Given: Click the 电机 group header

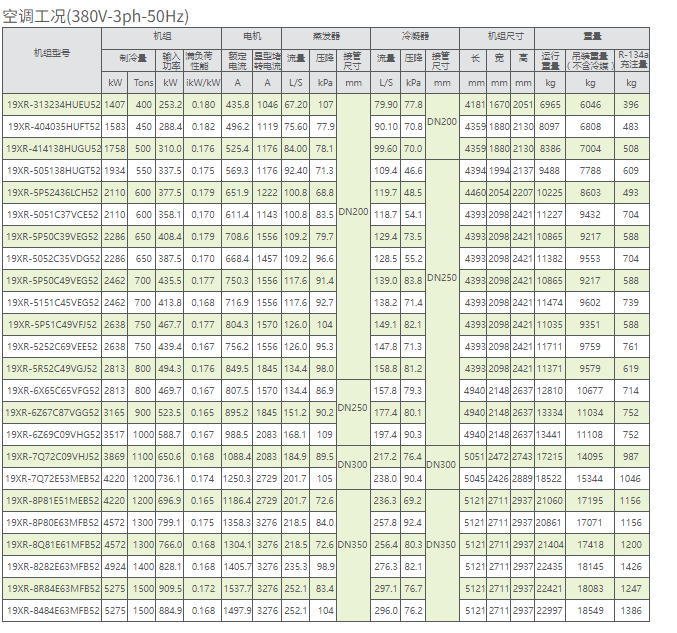Looking at the screenshot, I should pyautogui.click(x=252, y=35).
